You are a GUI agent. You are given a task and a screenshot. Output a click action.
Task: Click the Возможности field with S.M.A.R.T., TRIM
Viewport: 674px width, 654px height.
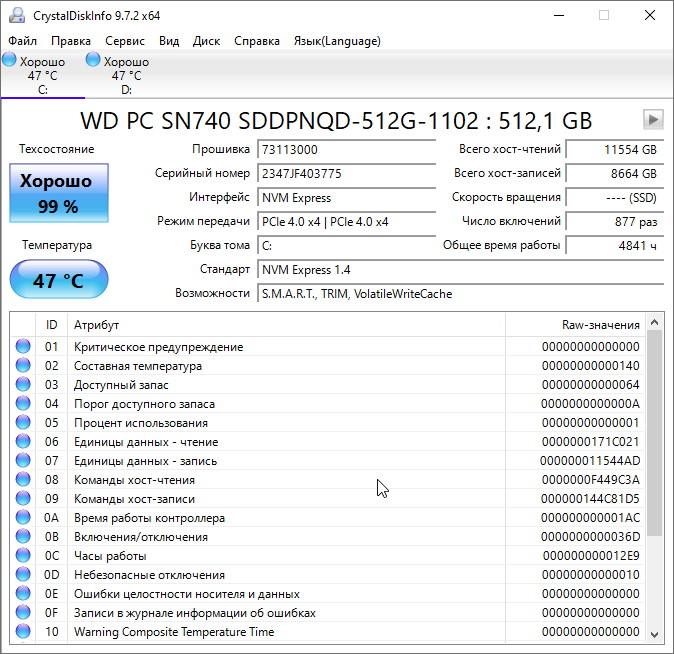(x=460, y=294)
